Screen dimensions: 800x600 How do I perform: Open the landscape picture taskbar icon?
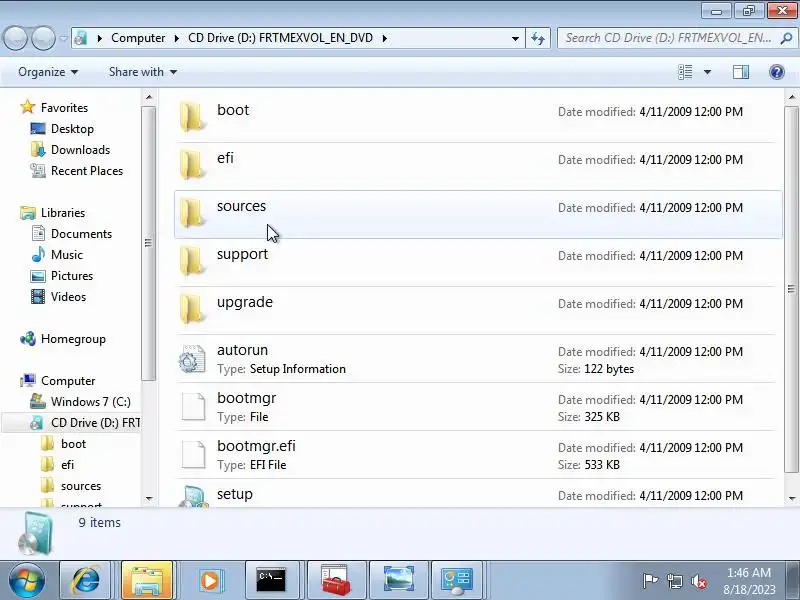398,580
